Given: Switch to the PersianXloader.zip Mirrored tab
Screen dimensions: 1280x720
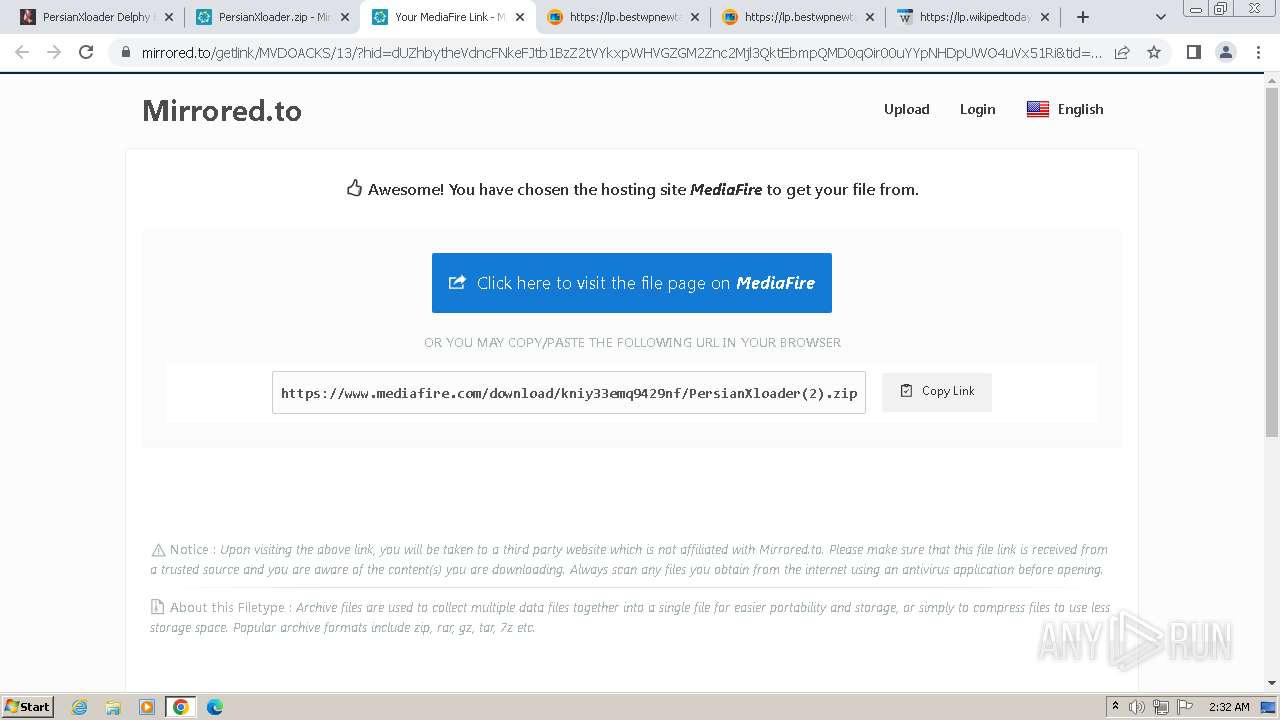Looking at the screenshot, I should pos(272,17).
